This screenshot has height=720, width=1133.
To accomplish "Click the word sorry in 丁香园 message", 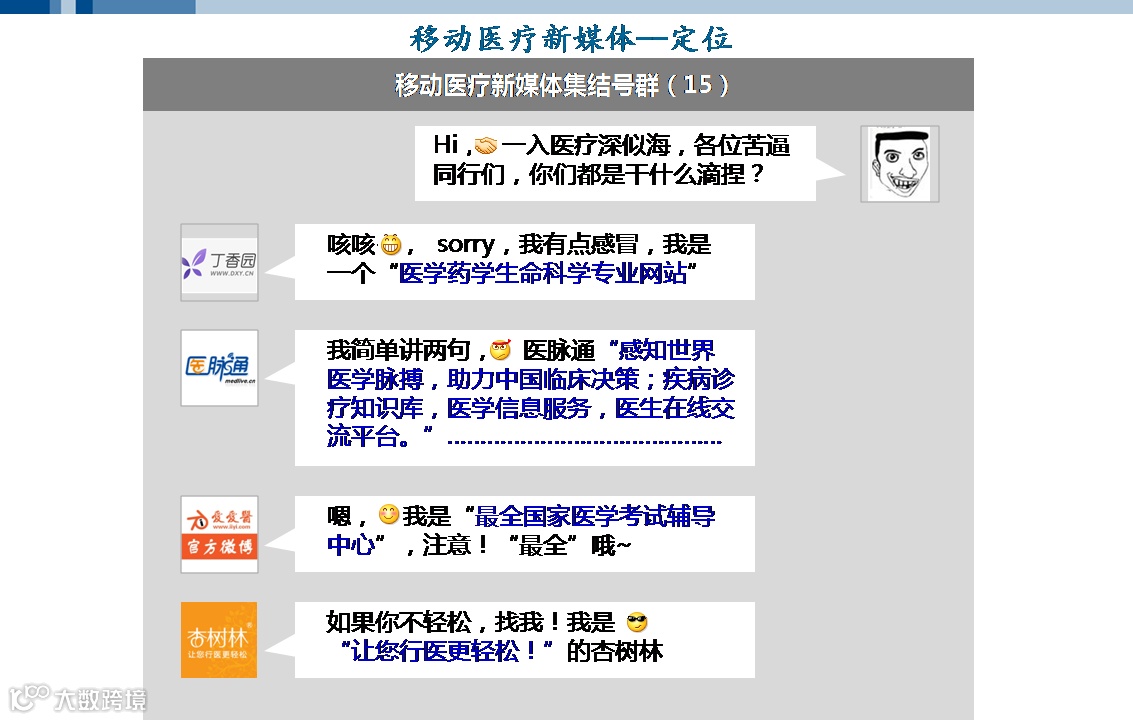I will (x=465, y=246).
